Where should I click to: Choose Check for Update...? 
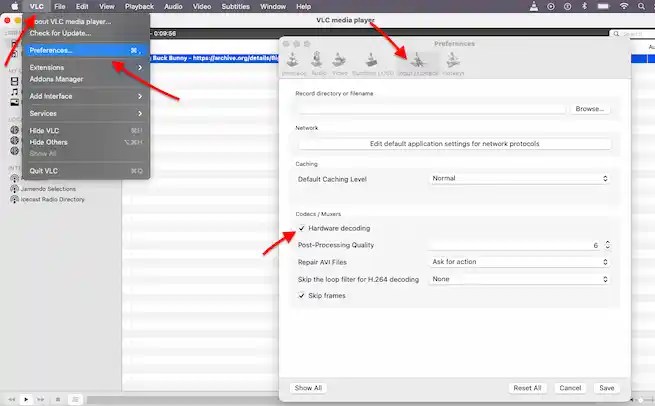(x=86, y=33)
